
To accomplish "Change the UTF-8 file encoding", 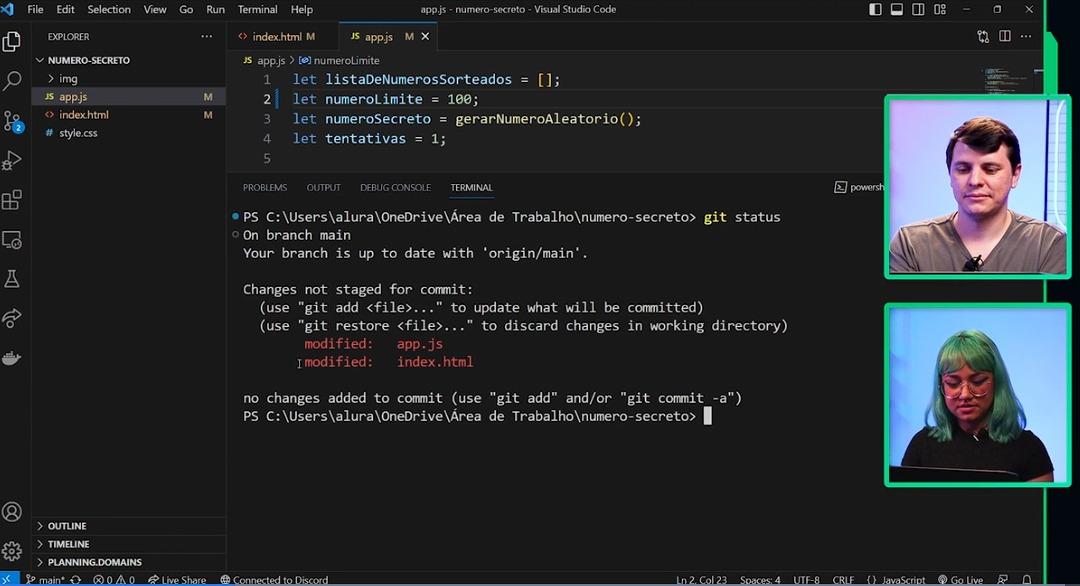I will [x=807, y=580].
